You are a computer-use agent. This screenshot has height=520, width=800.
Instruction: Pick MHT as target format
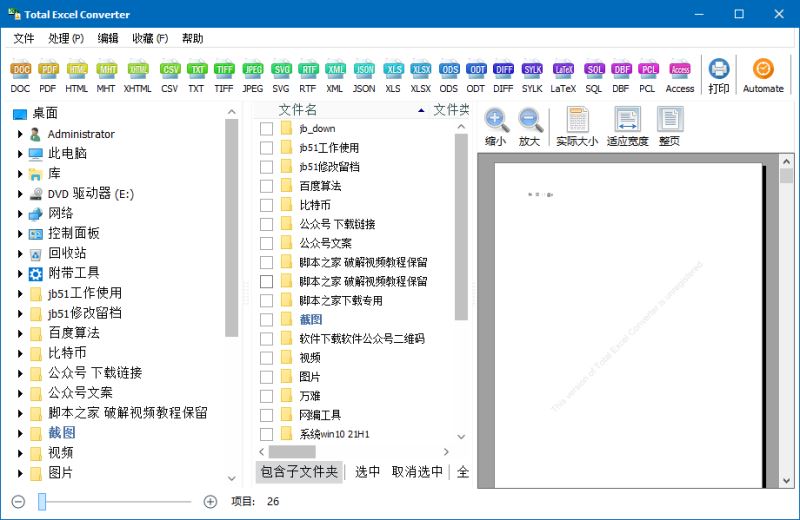(x=106, y=77)
